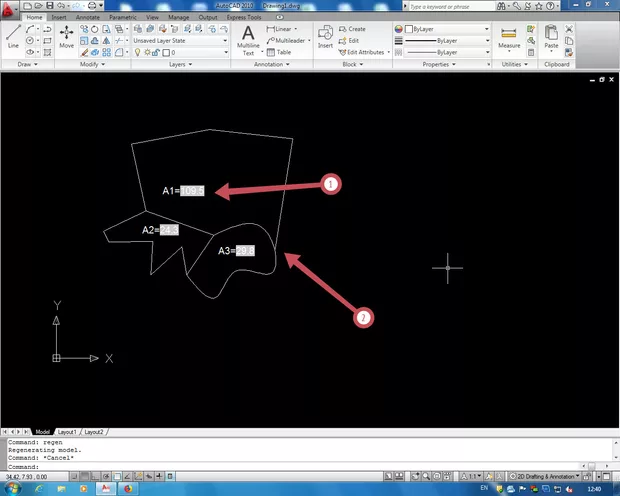Insert a Table annotation

[283, 52]
